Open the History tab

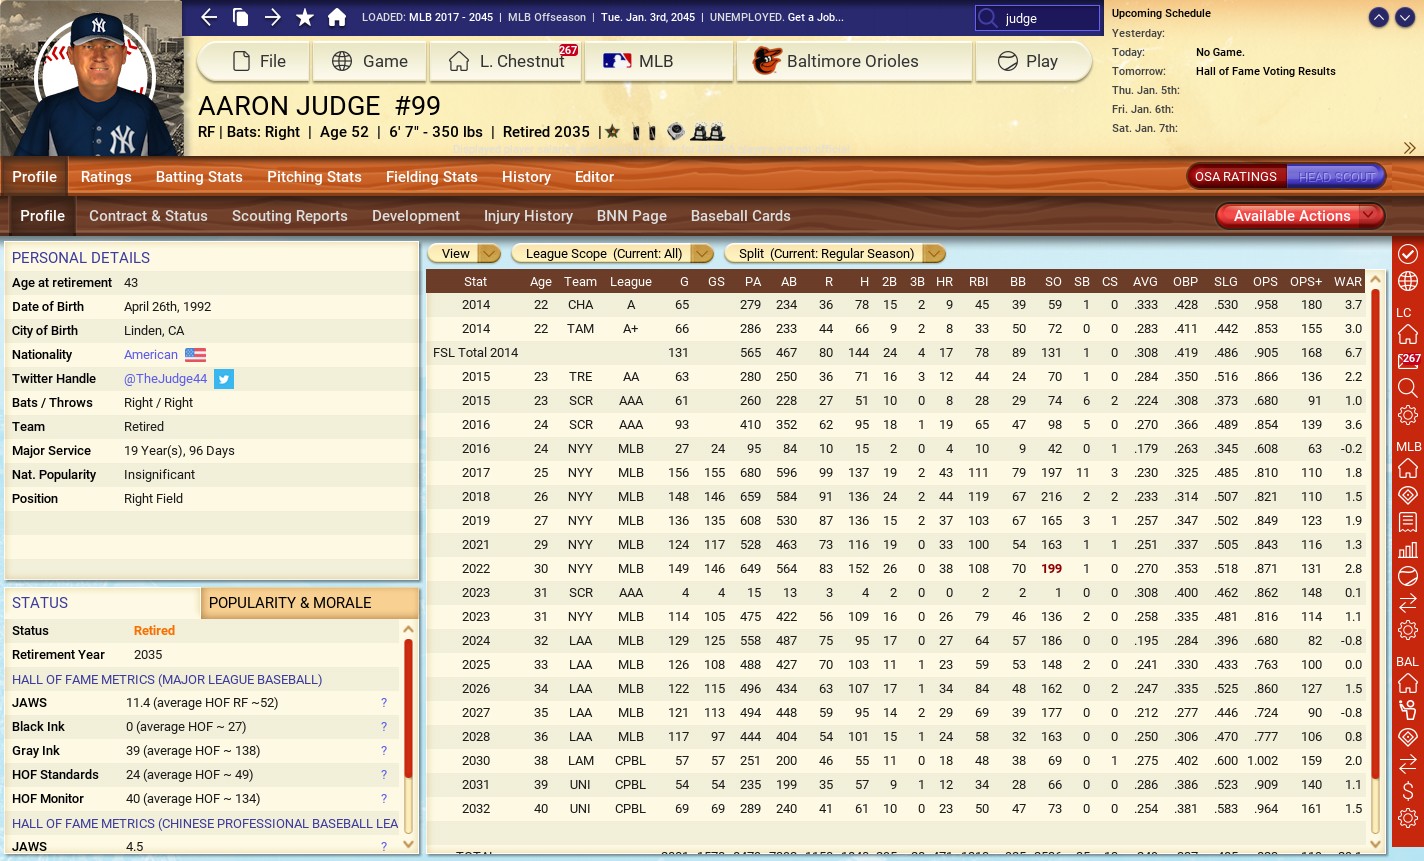pos(526,177)
